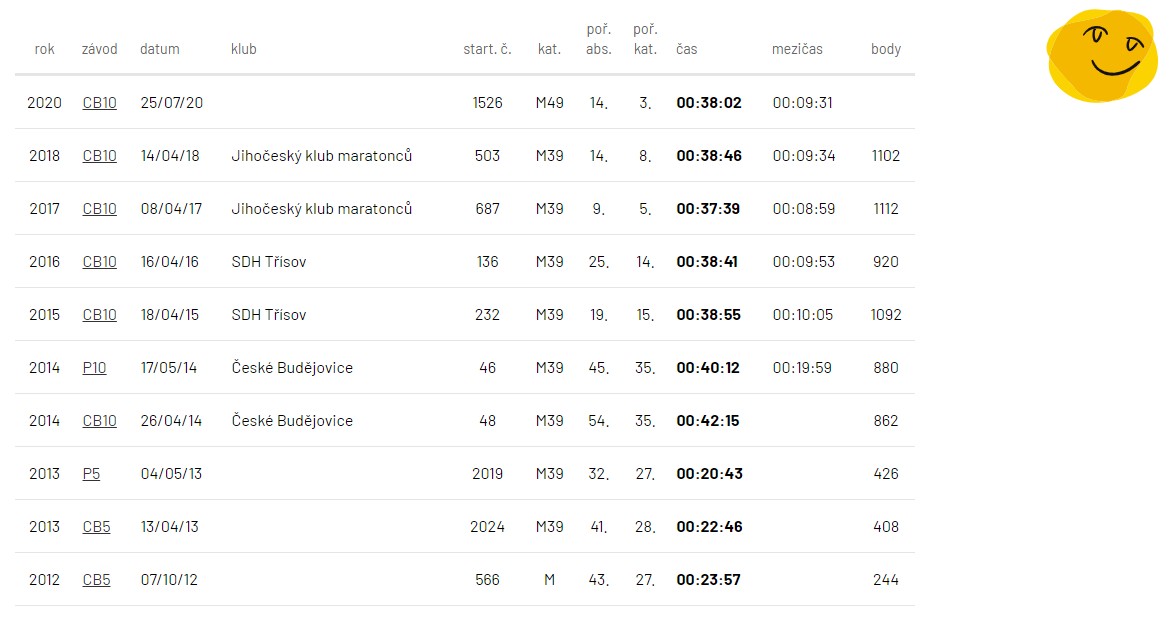Select the time 00:37:39 in the 2017 row
Screen dimensions: 1173x632
point(708,209)
